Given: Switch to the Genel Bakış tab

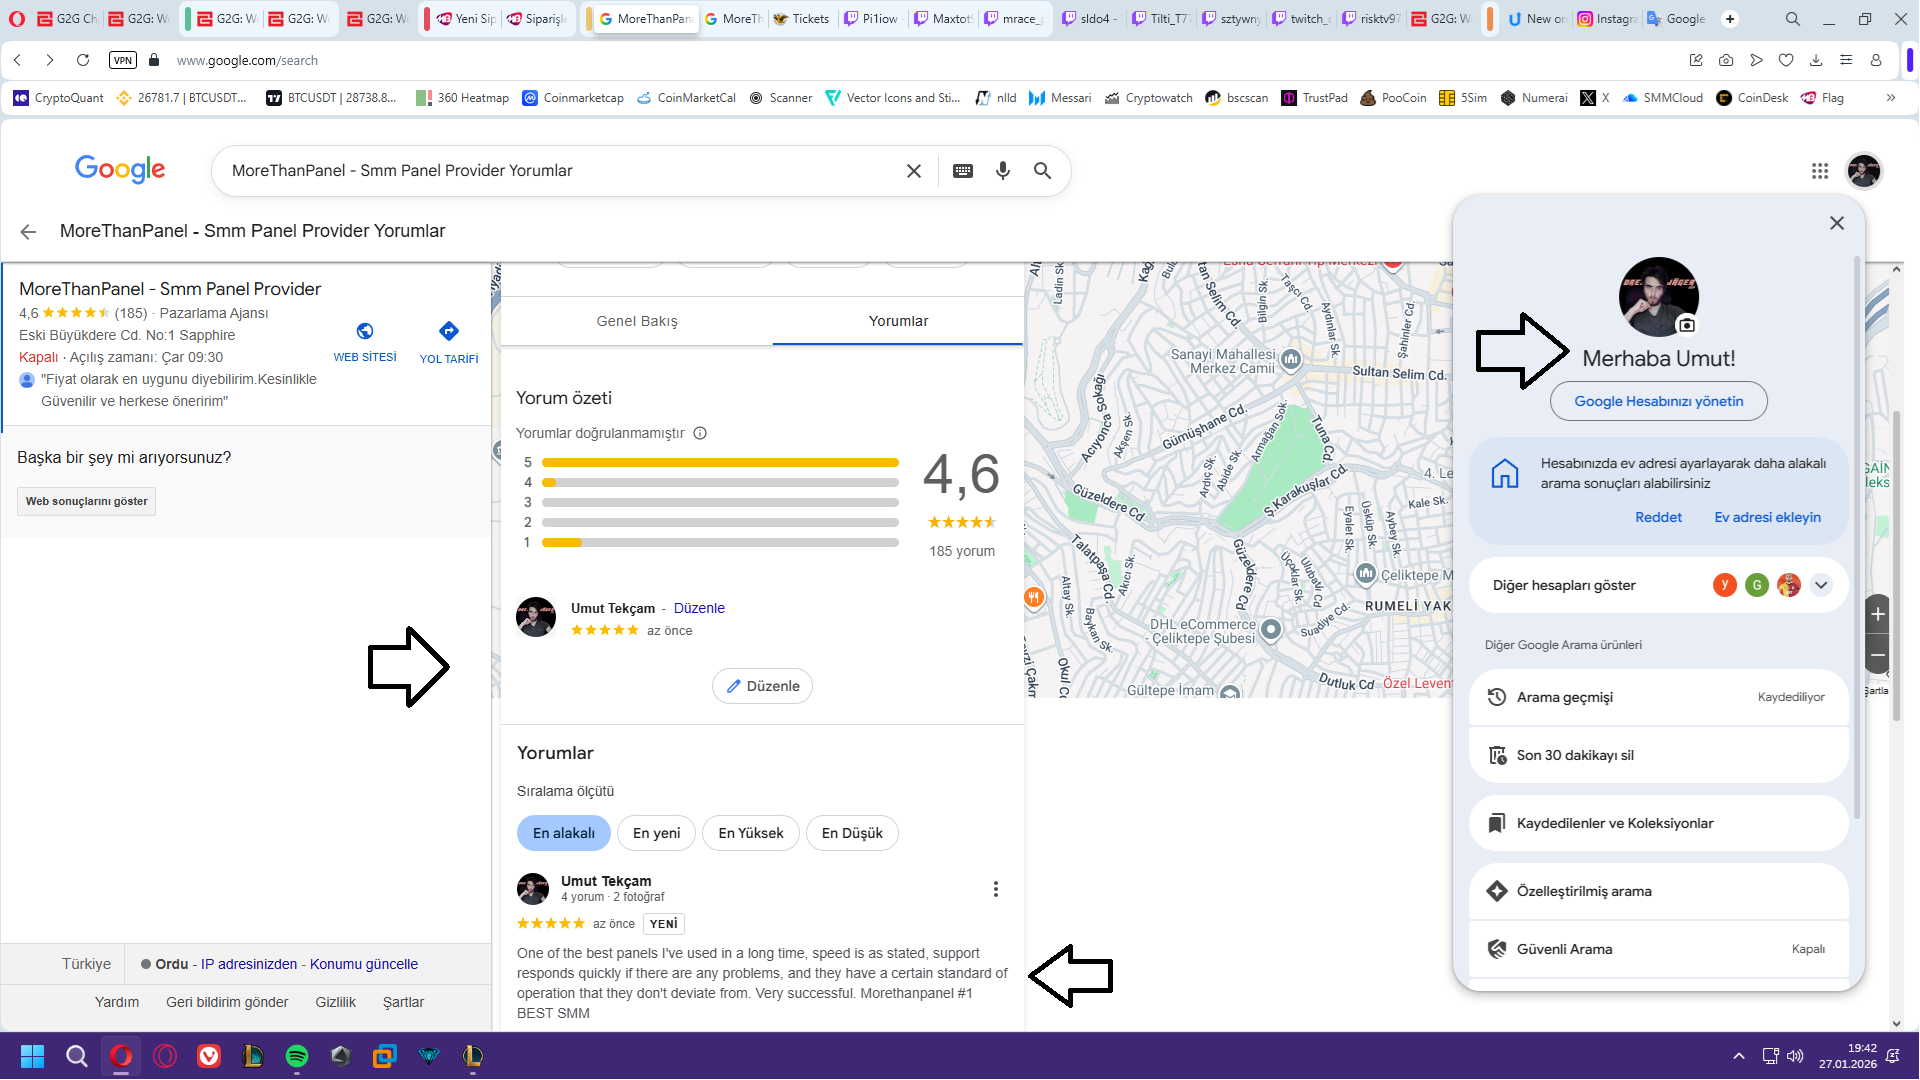Looking at the screenshot, I should click(x=637, y=321).
